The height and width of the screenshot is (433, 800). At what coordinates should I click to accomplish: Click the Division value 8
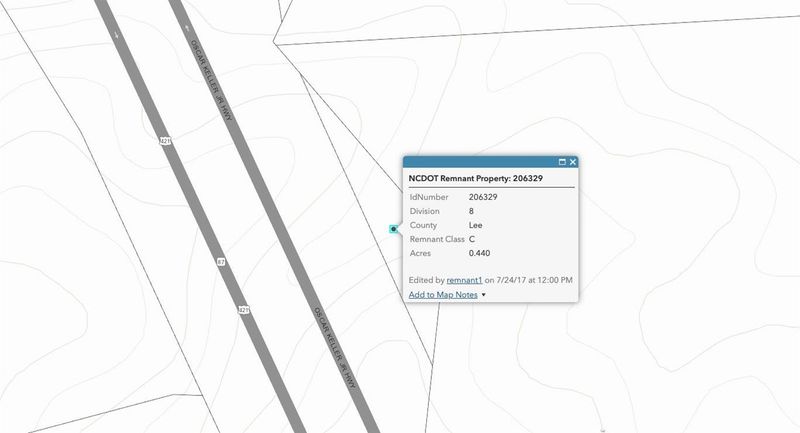pos(471,211)
